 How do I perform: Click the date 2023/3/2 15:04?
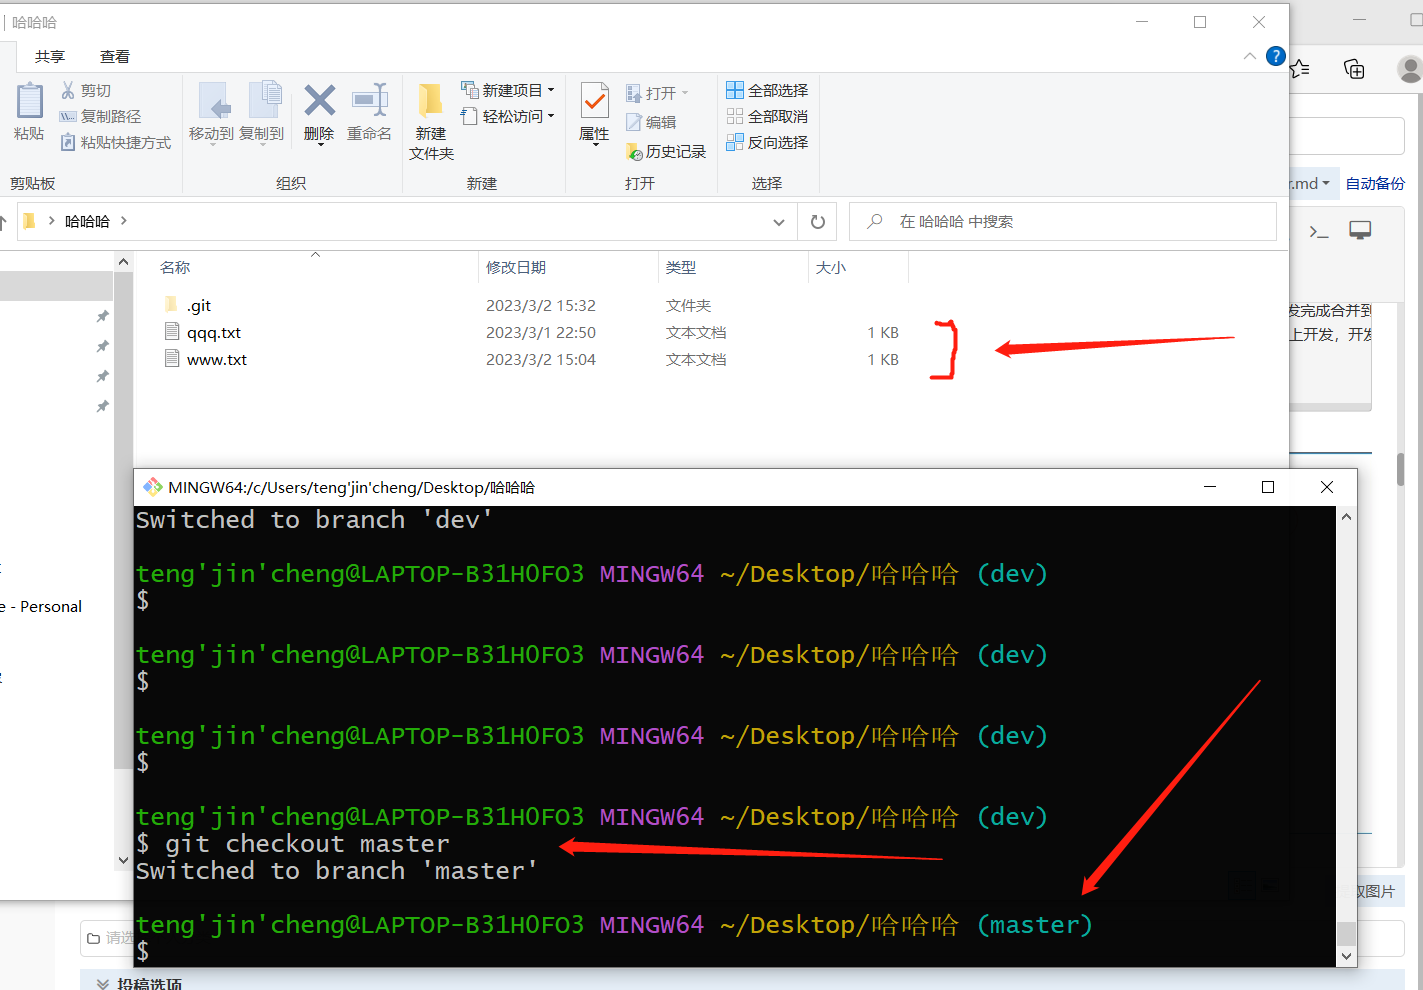coord(541,360)
